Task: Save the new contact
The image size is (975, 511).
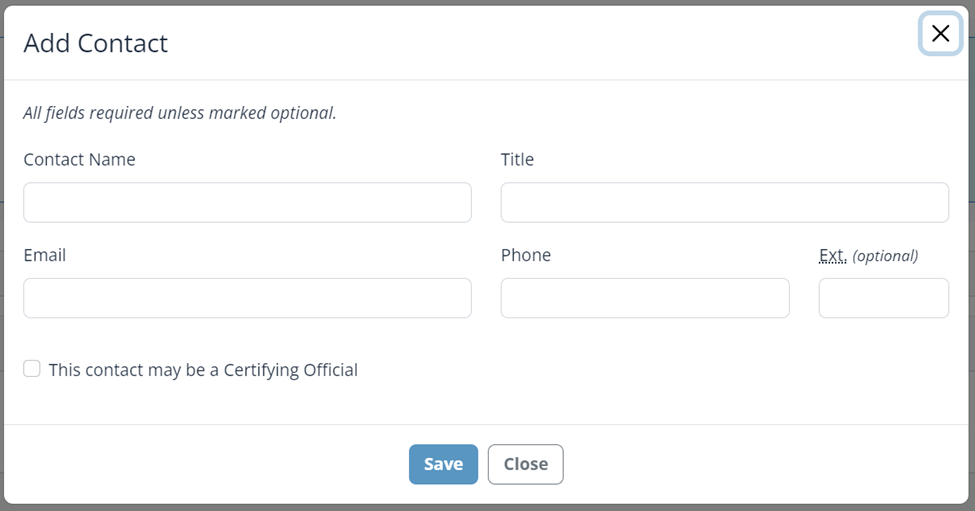Action: click(443, 464)
